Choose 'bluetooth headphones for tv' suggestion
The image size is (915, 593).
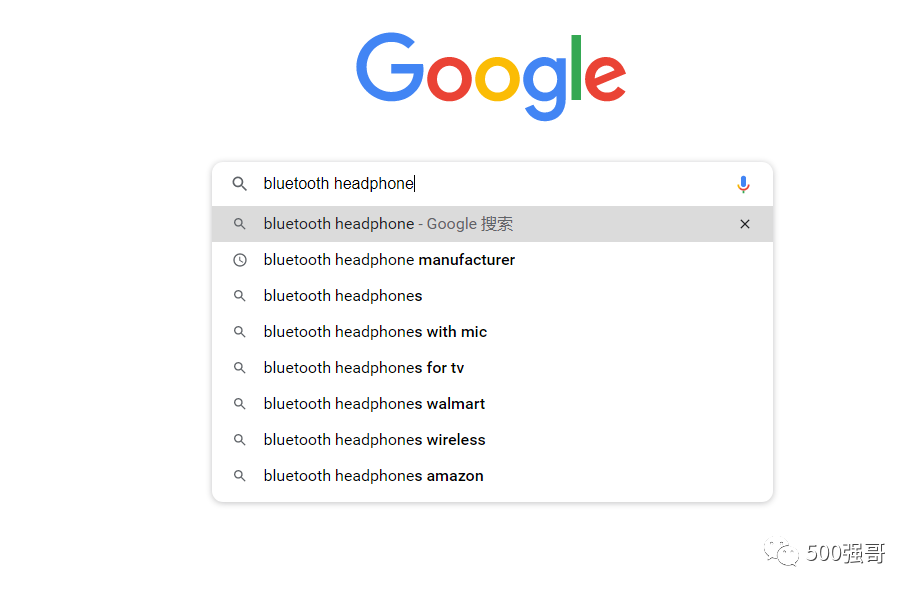364,368
